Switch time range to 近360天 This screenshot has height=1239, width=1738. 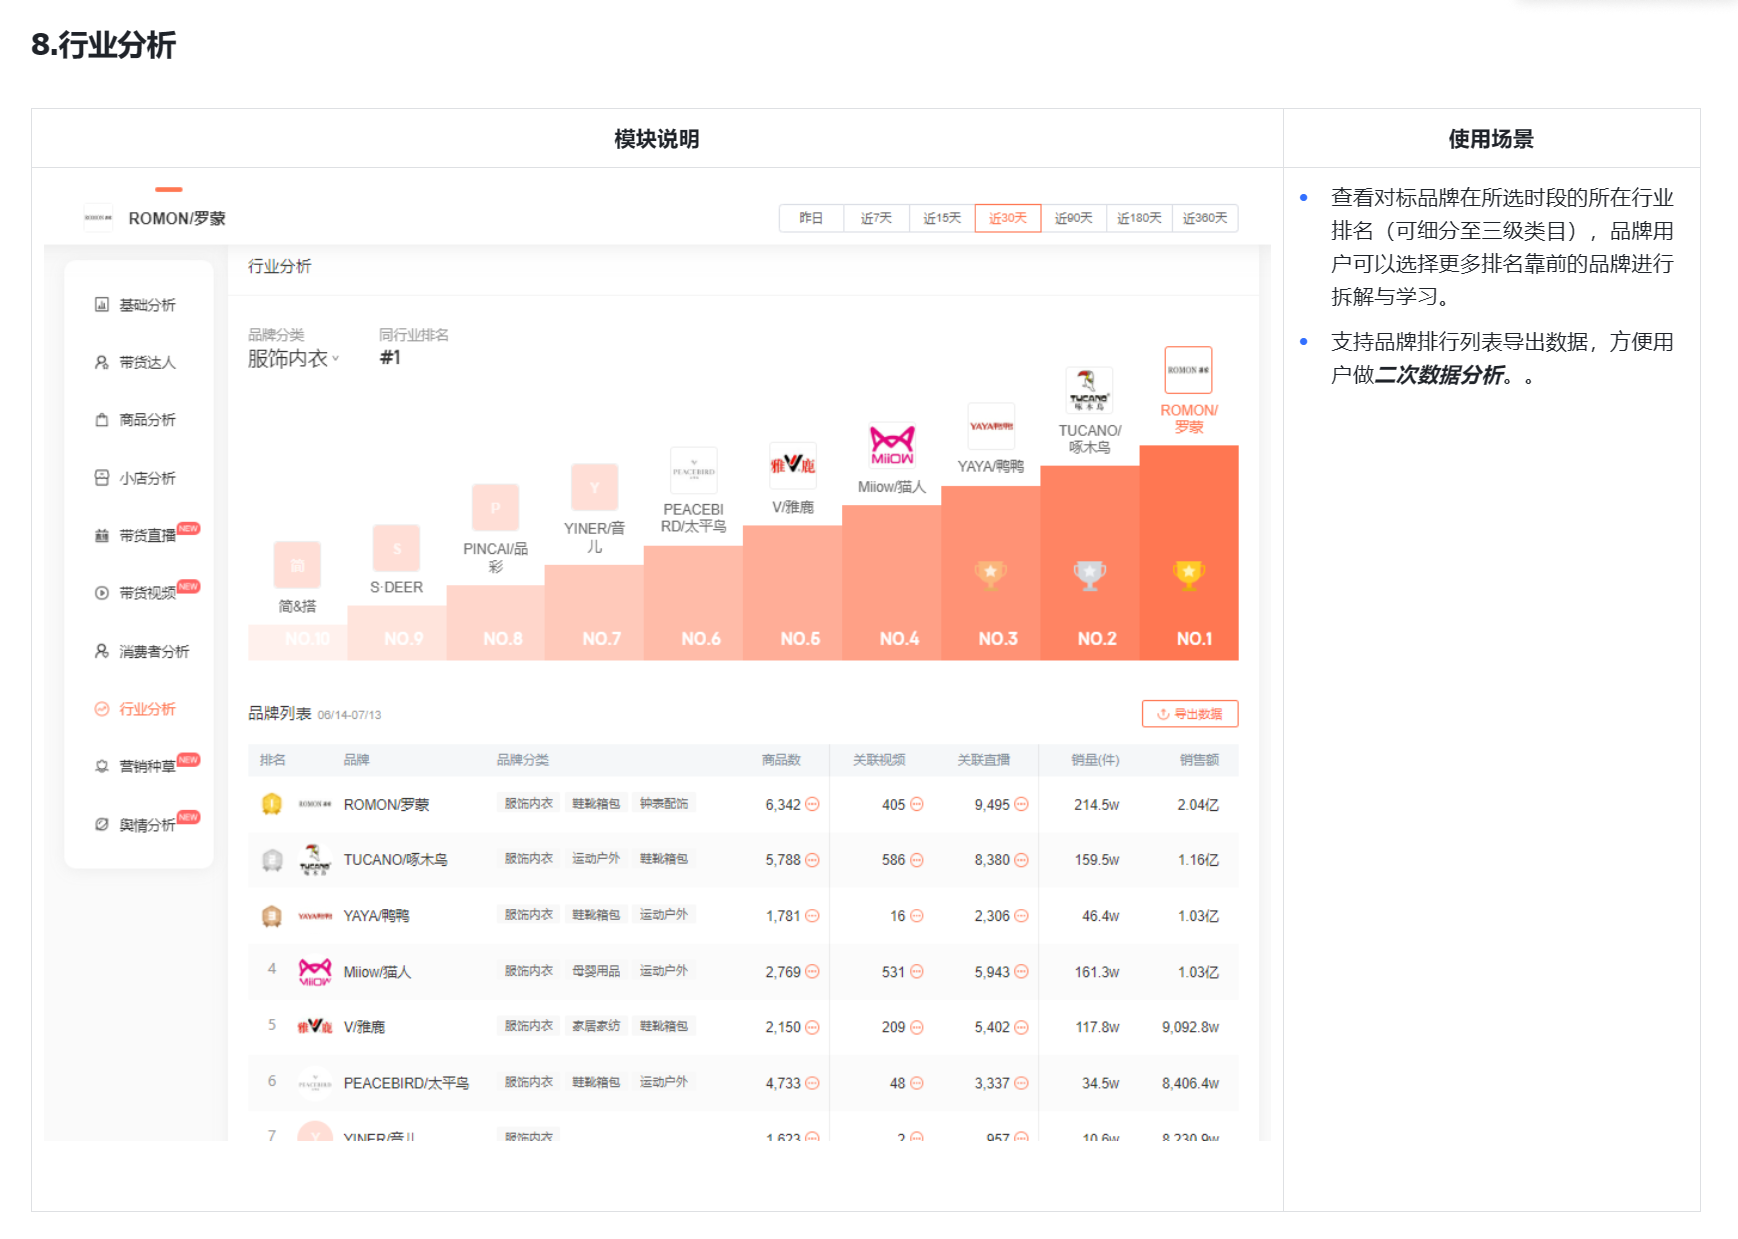click(x=1205, y=218)
